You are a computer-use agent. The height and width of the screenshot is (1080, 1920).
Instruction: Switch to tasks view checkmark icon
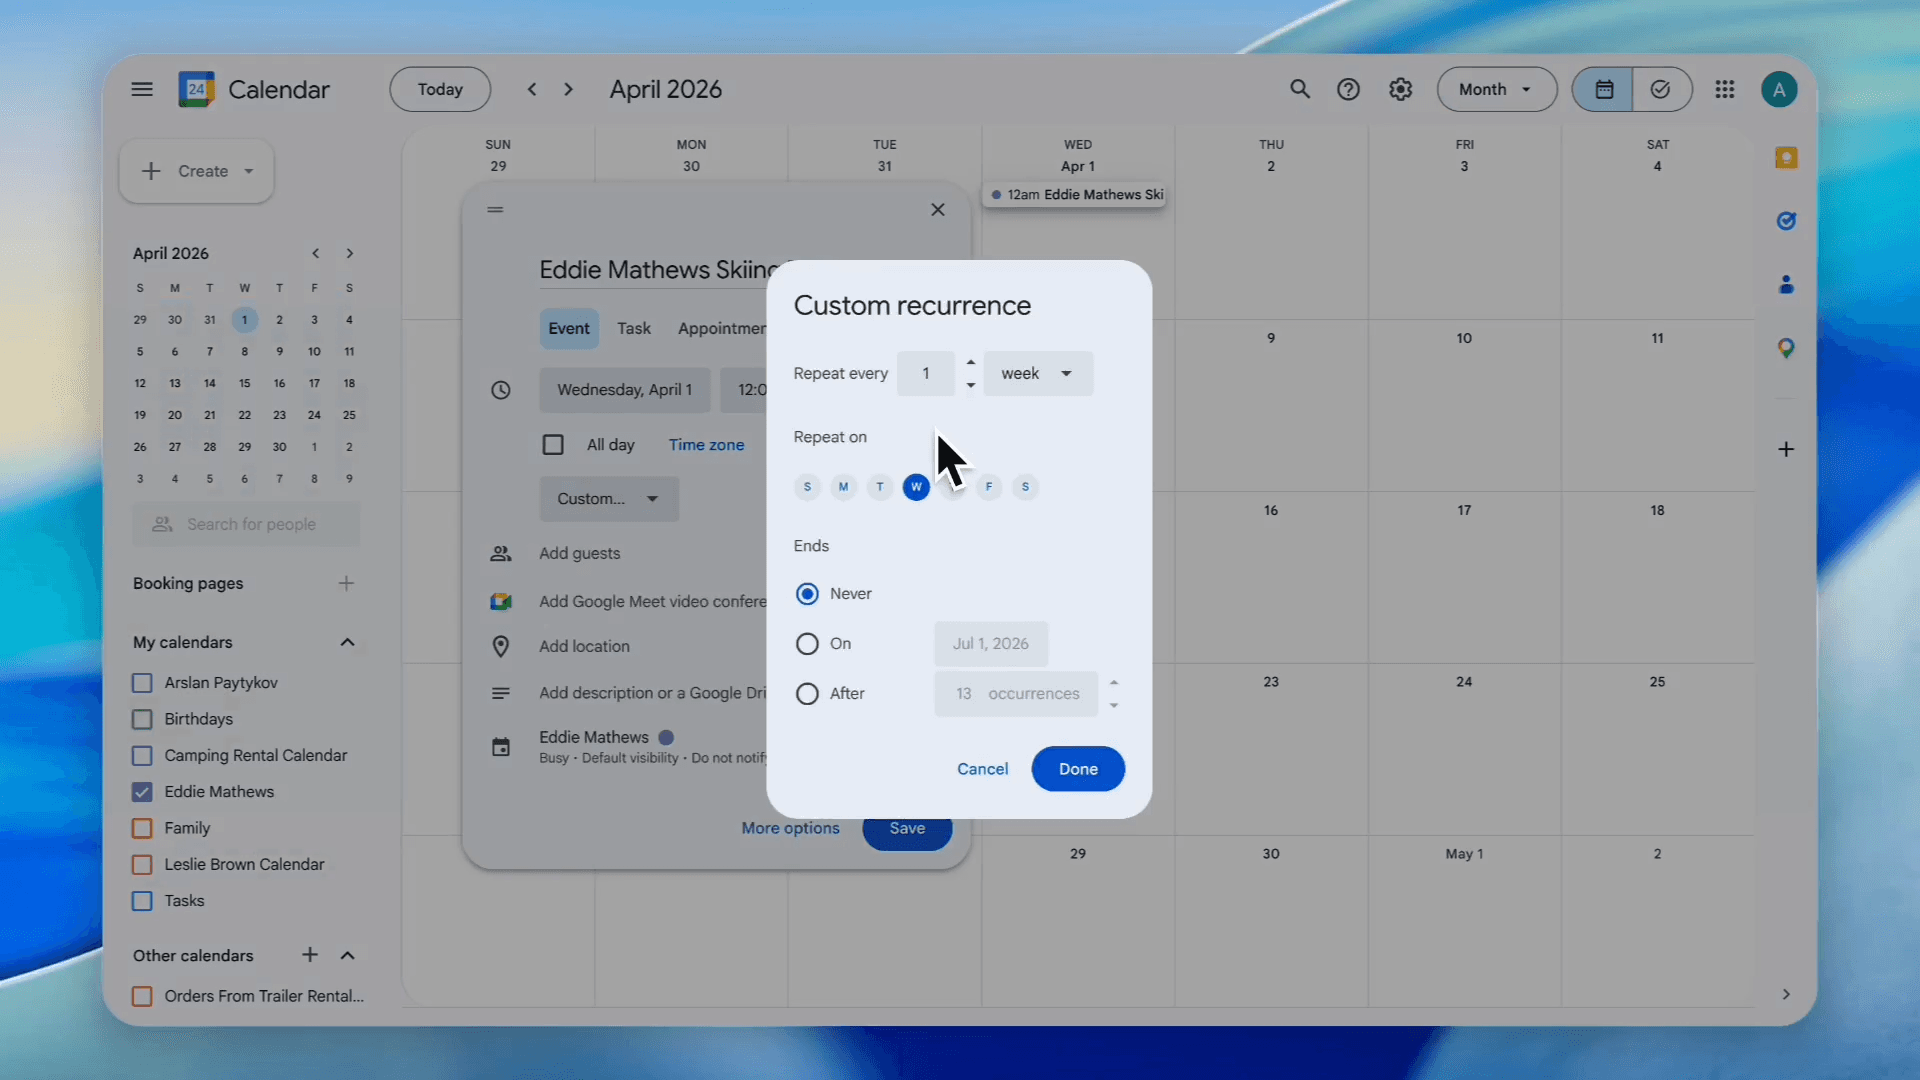point(1661,90)
